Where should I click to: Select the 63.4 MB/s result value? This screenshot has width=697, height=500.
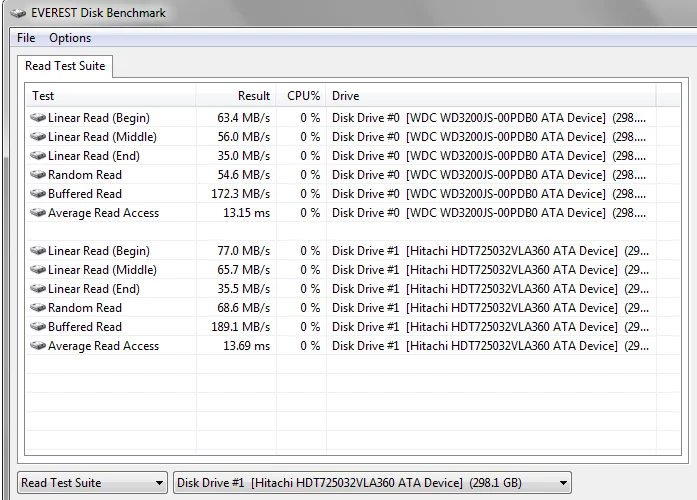pos(244,118)
